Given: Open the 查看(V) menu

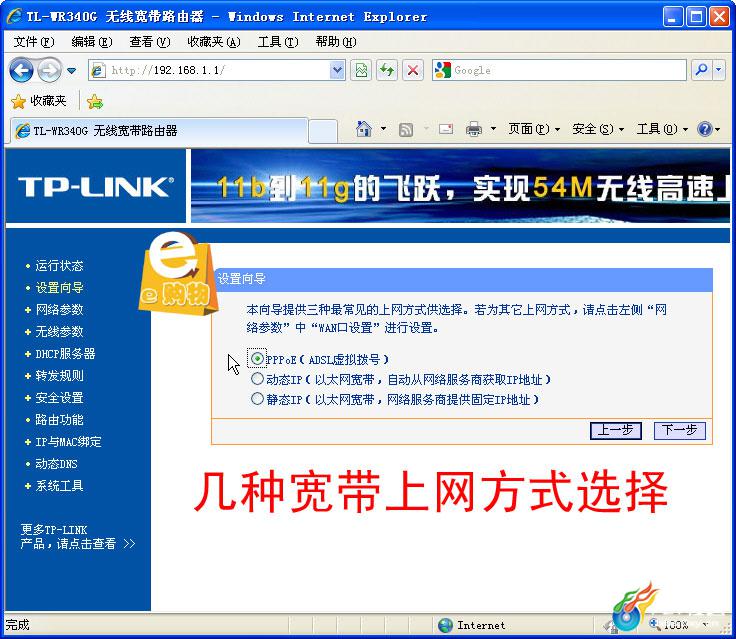Looking at the screenshot, I should pos(150,42).
